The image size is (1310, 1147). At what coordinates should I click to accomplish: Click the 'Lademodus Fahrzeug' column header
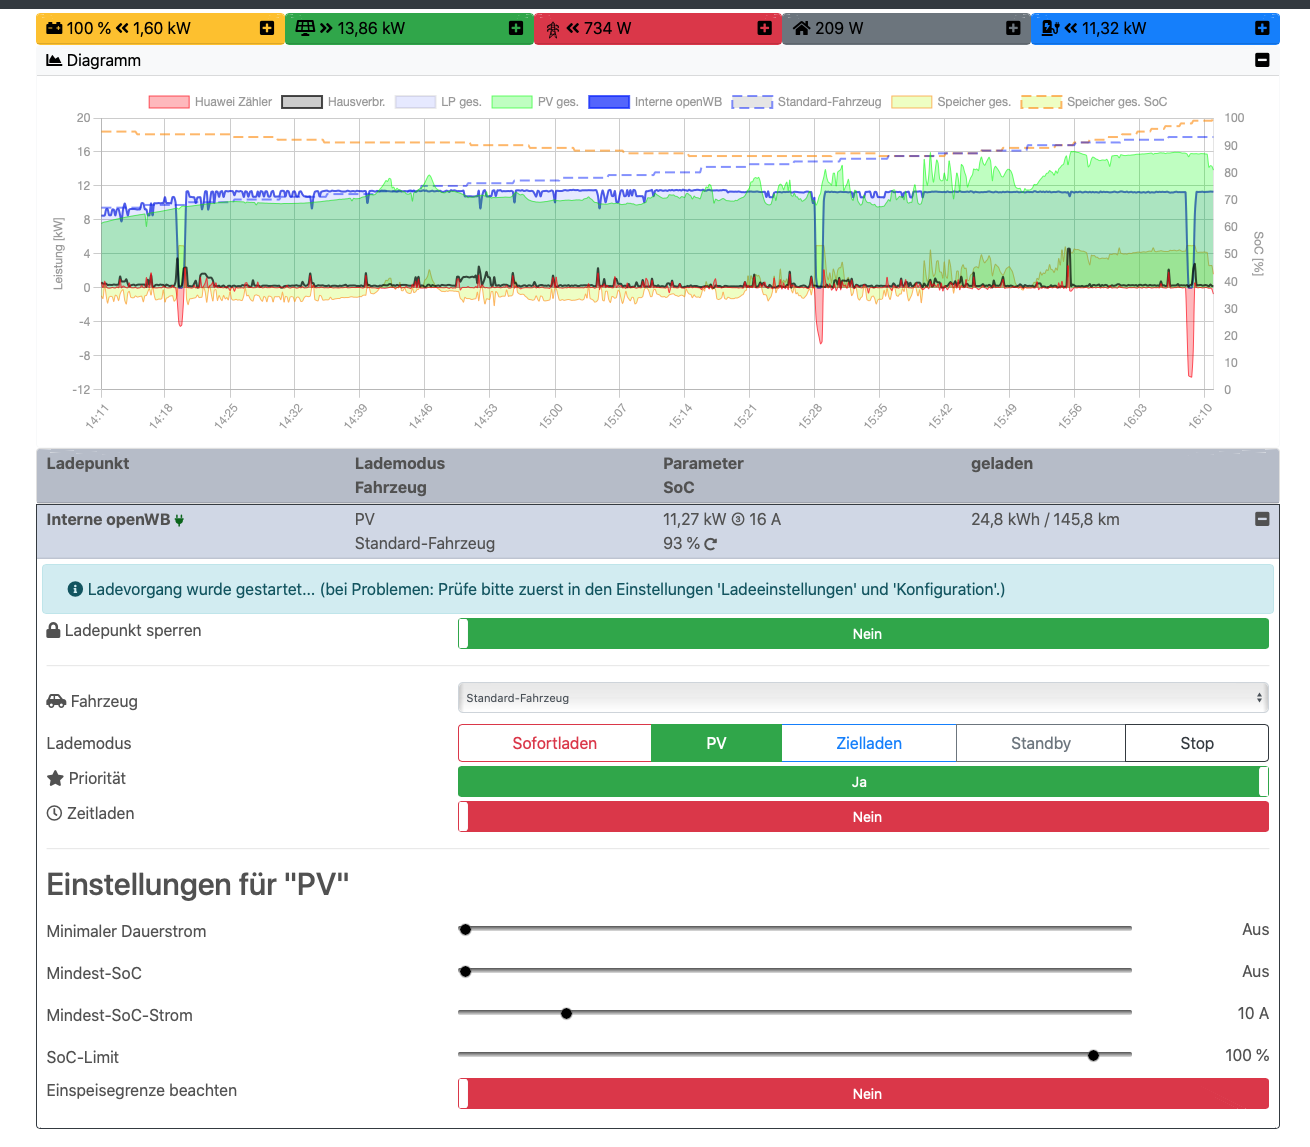coord(400,475)
